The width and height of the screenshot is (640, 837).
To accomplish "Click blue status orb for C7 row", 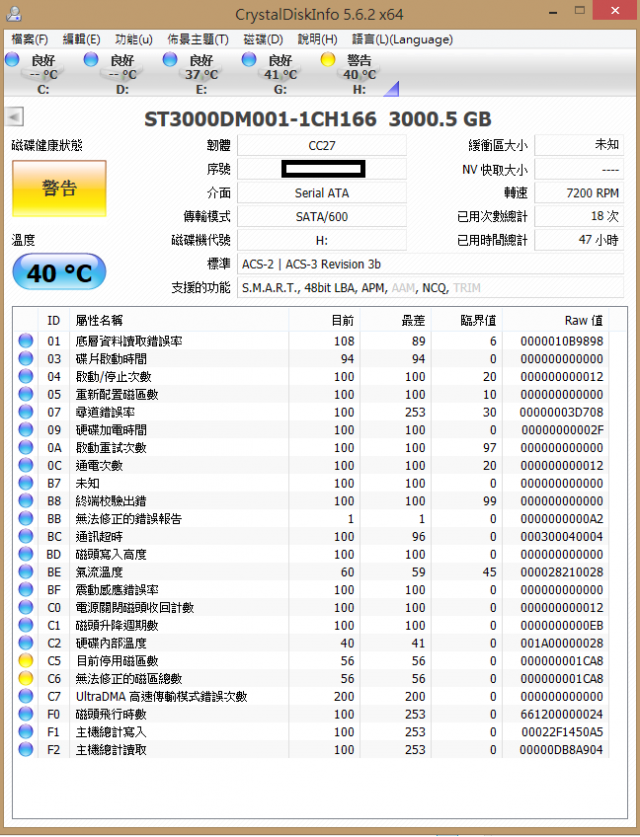I will coord(26,696).
